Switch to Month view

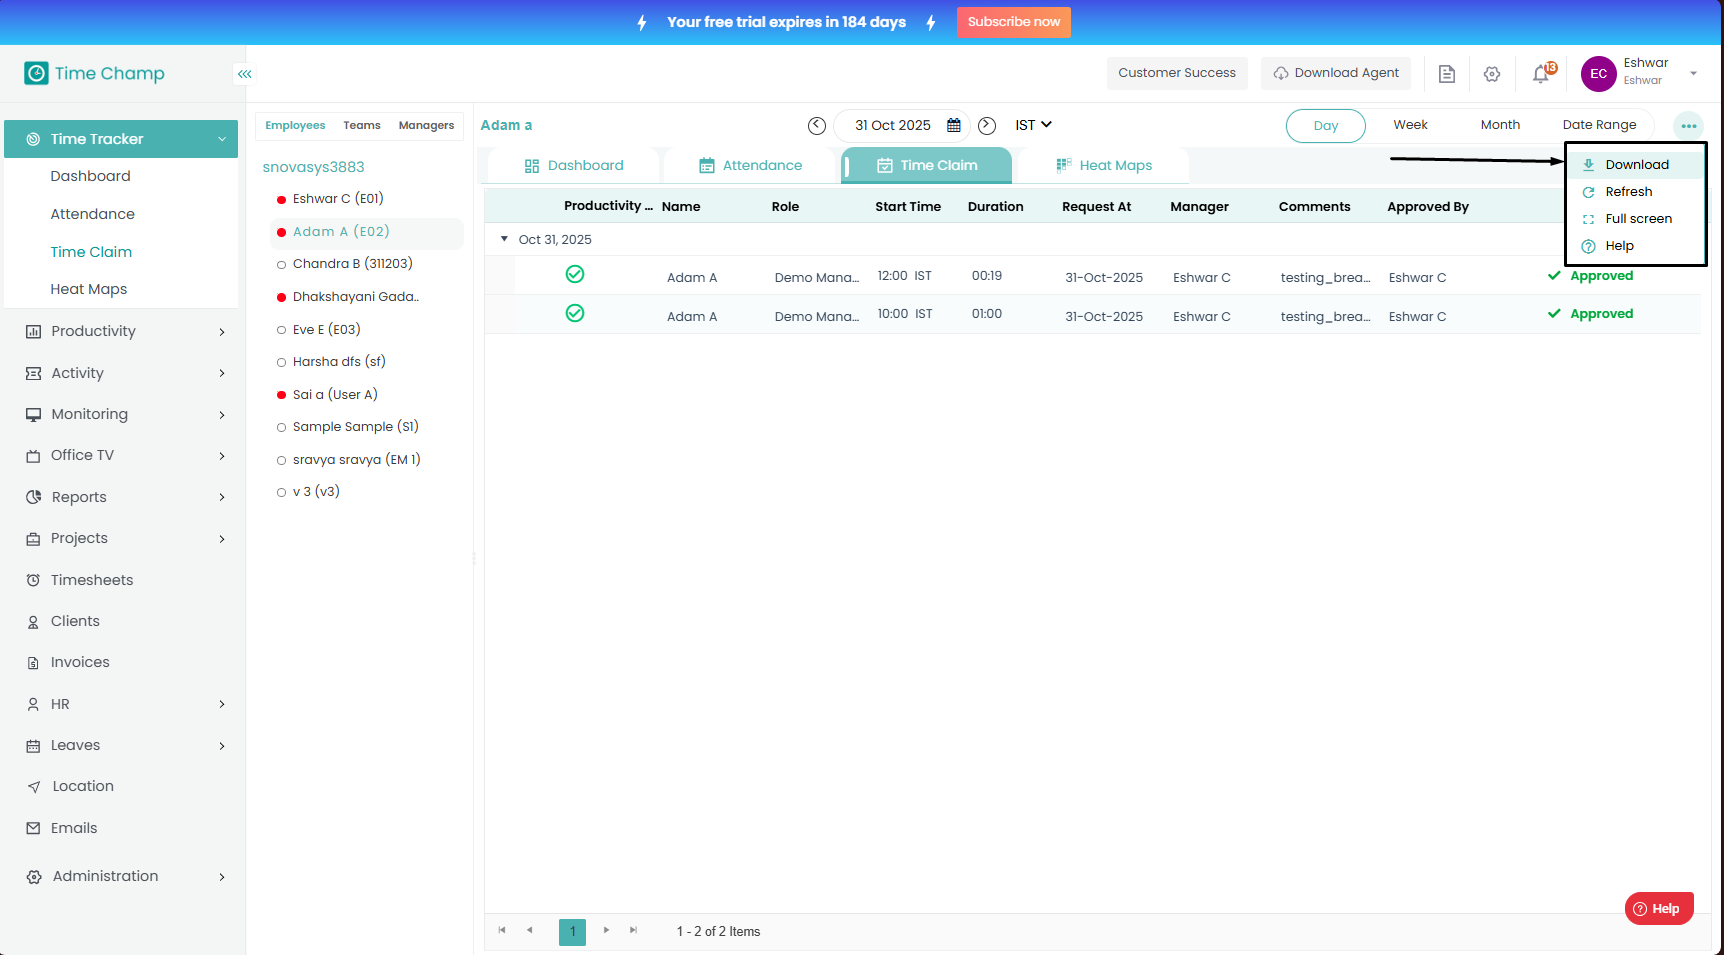[x=1500, y=125]
